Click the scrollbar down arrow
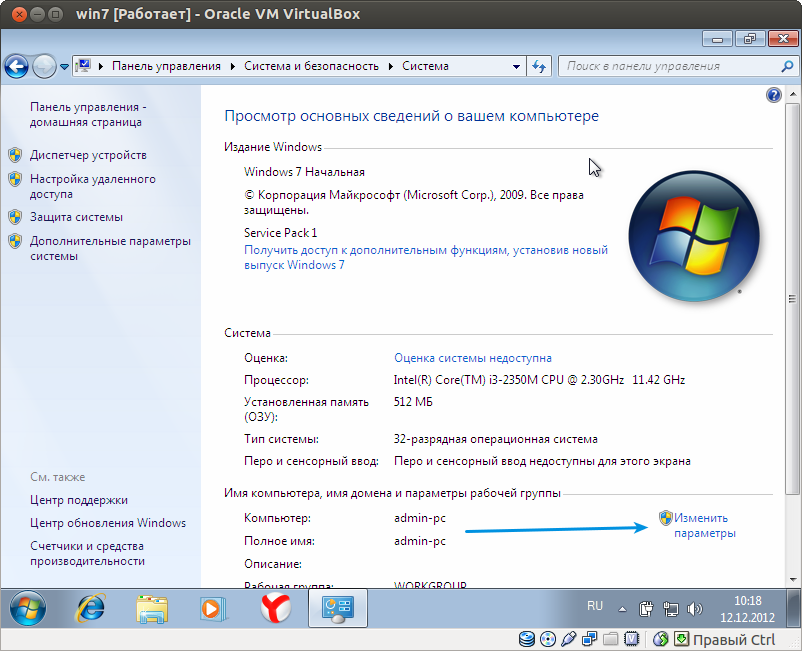 pos(792,580)
